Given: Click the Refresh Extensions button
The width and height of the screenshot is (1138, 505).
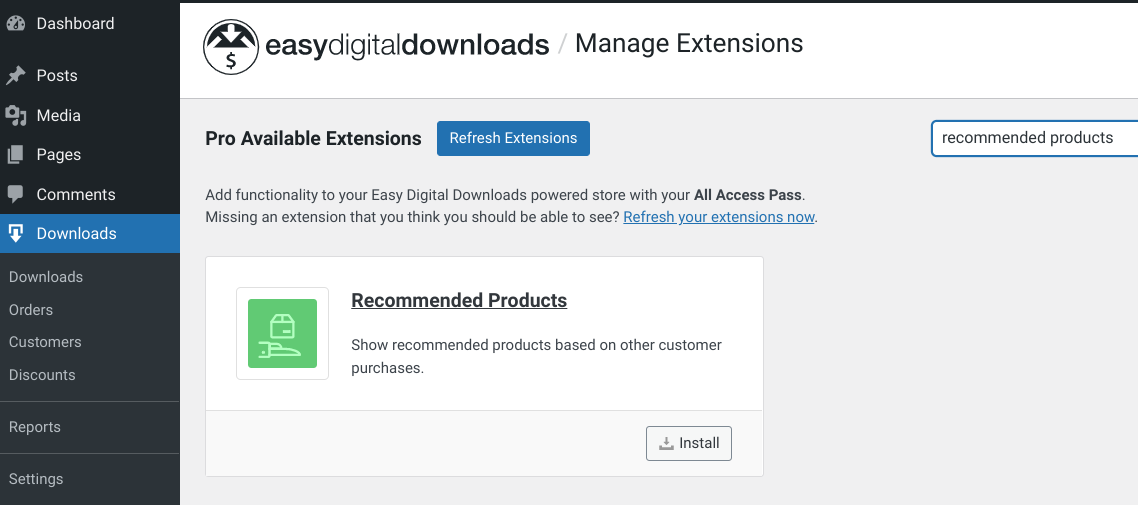Looking at the screenshot, I should click(513, 139).
